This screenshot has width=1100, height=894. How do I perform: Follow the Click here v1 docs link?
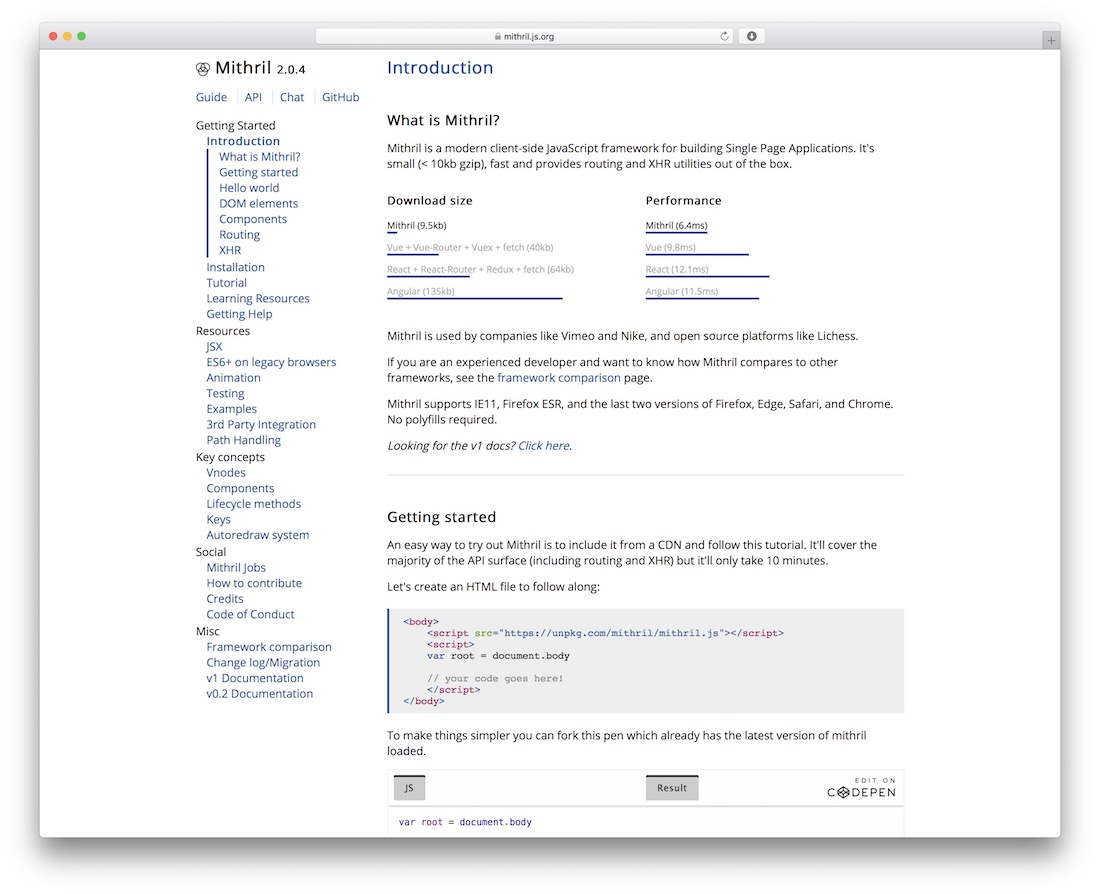544,446
